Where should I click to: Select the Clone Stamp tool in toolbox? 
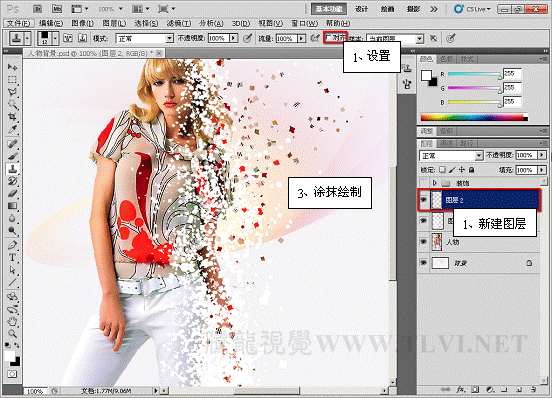click(x=12, y=169)
